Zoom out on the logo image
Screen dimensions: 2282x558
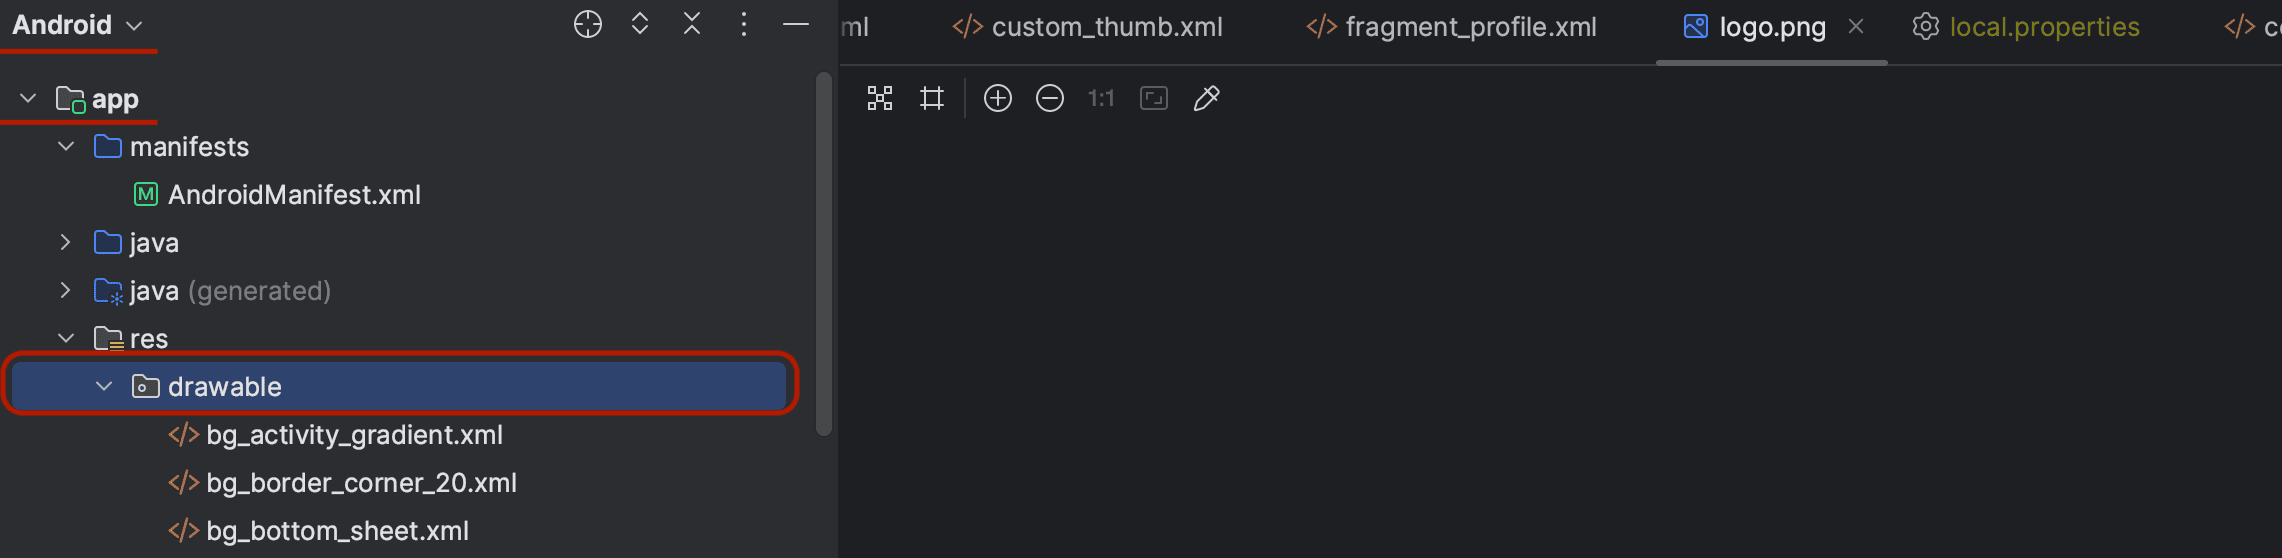[x=1050, y=98]
